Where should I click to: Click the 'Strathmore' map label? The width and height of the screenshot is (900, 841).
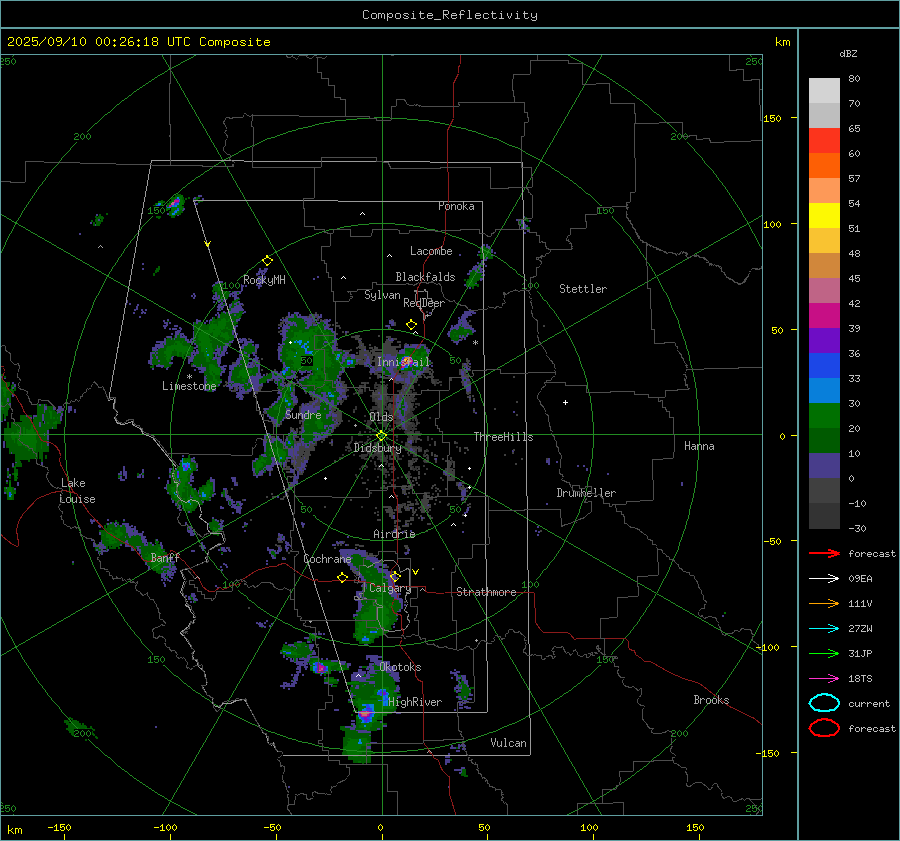click(x=487, y=592)
